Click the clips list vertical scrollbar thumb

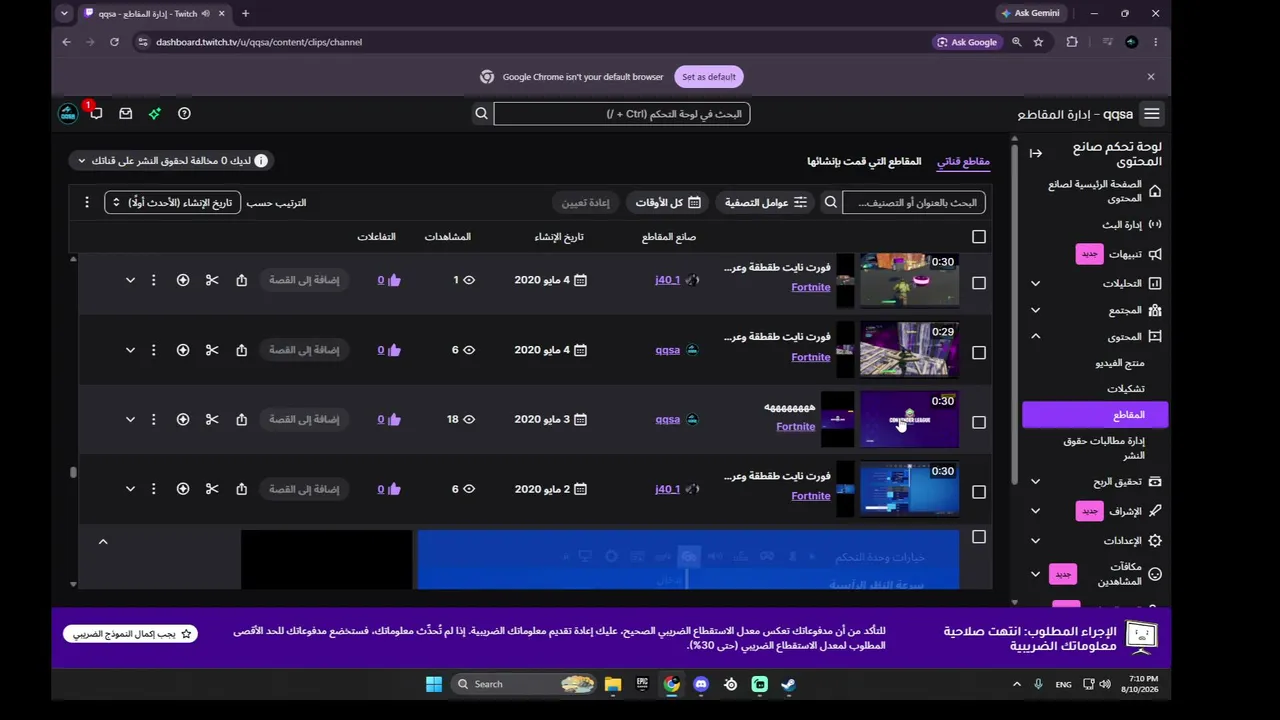[x=73, y=472]
